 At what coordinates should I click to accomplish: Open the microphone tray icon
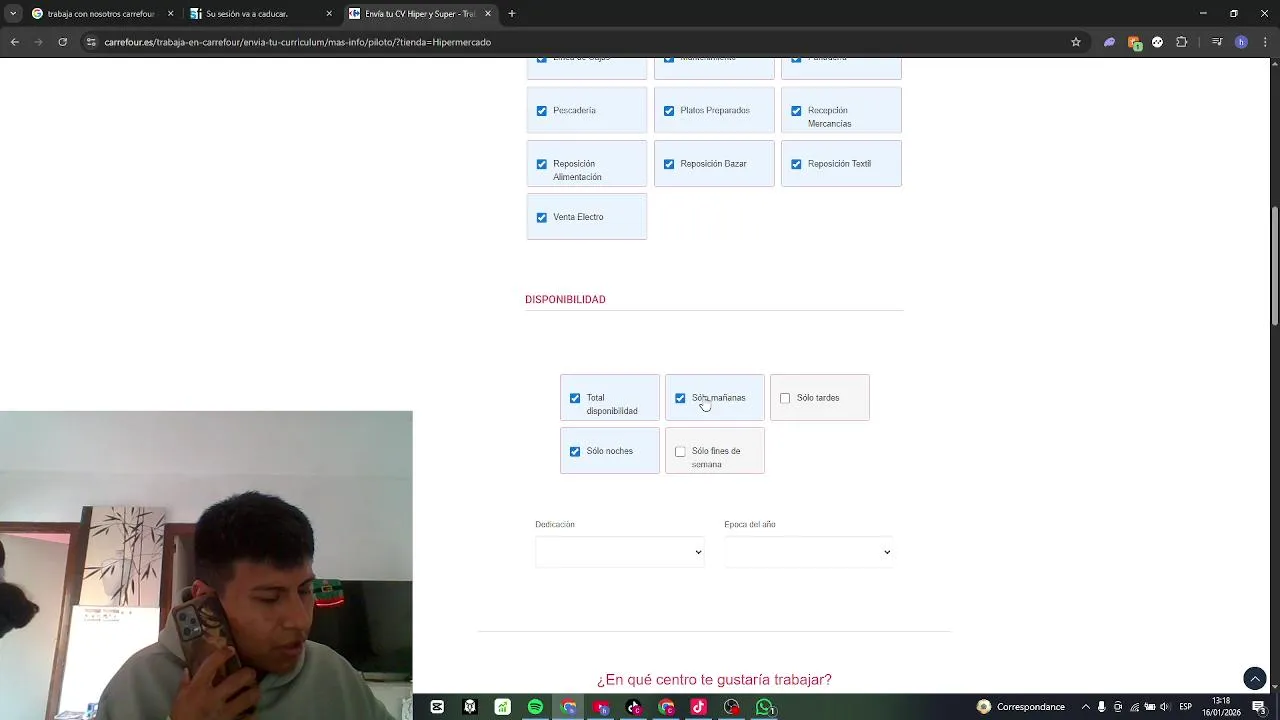click(1101, 707)
